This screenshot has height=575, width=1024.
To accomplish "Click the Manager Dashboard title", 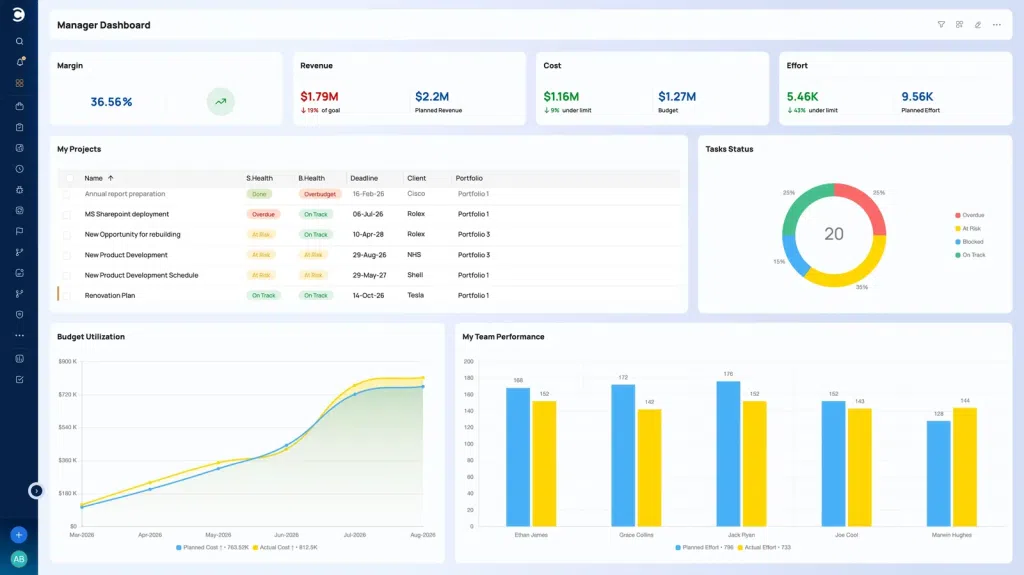I will (103, 25).
